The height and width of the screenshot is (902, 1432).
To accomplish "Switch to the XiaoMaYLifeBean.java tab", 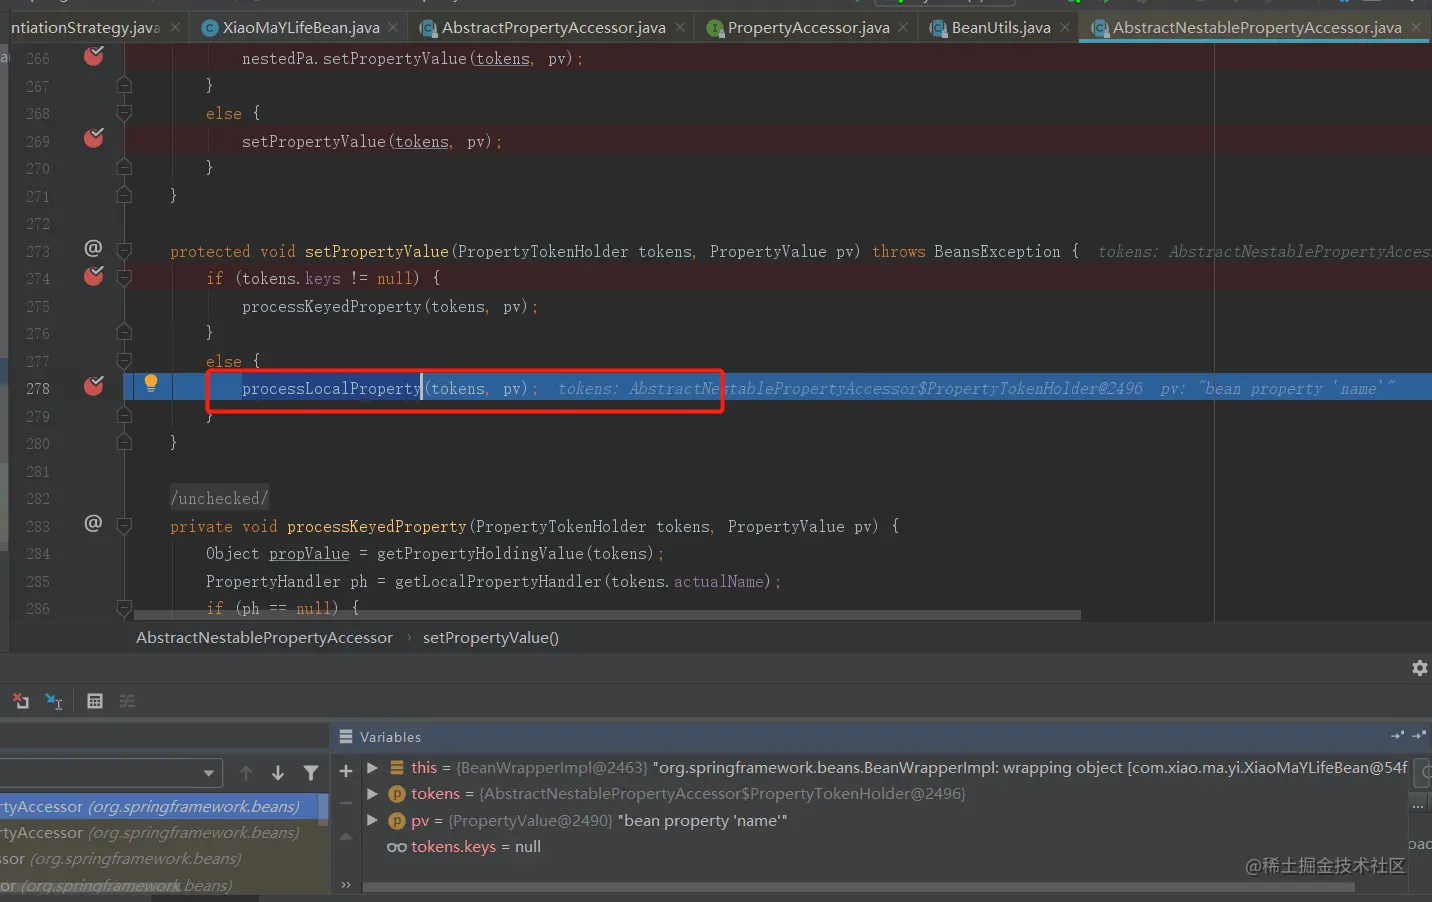I will pos(300,28).
